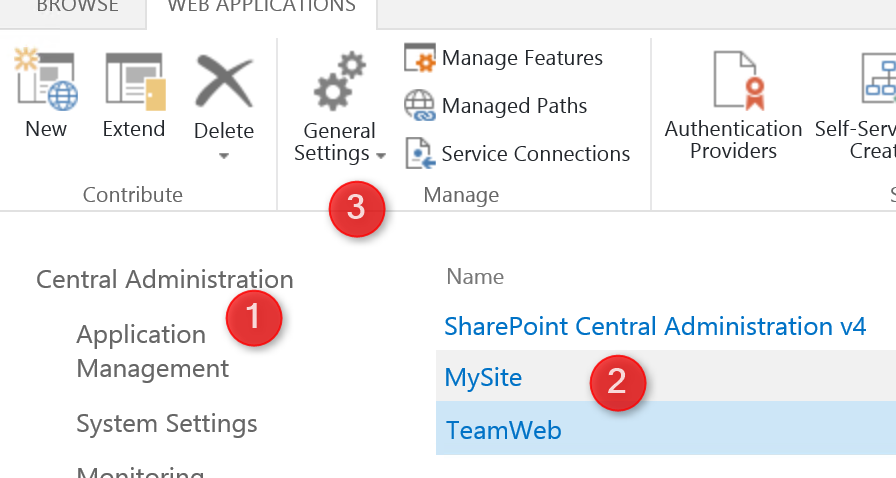896x478 pixels.
Task: Open the Central Administration navigation link
Action: (165, 280)
